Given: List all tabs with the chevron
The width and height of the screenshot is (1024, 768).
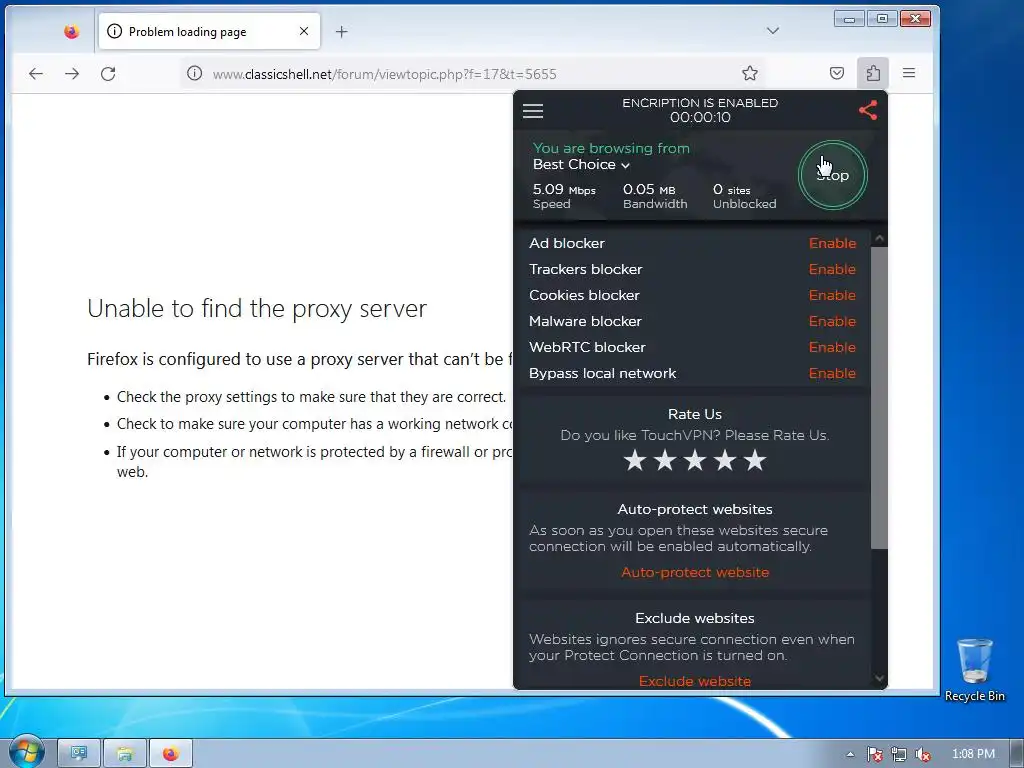Looking at the screenshot, I should 773,31.
